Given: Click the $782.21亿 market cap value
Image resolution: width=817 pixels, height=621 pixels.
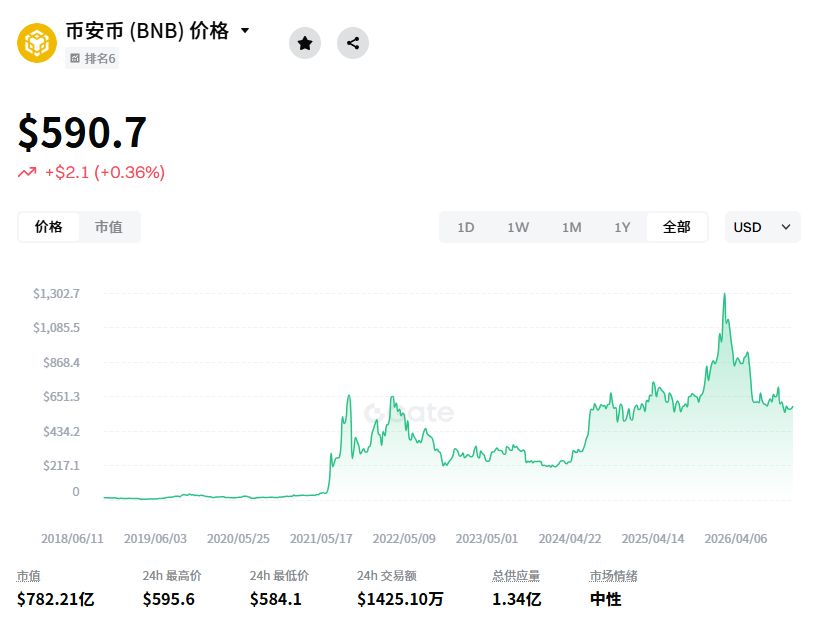Looking at the screenshot, I should click(55, 599).
